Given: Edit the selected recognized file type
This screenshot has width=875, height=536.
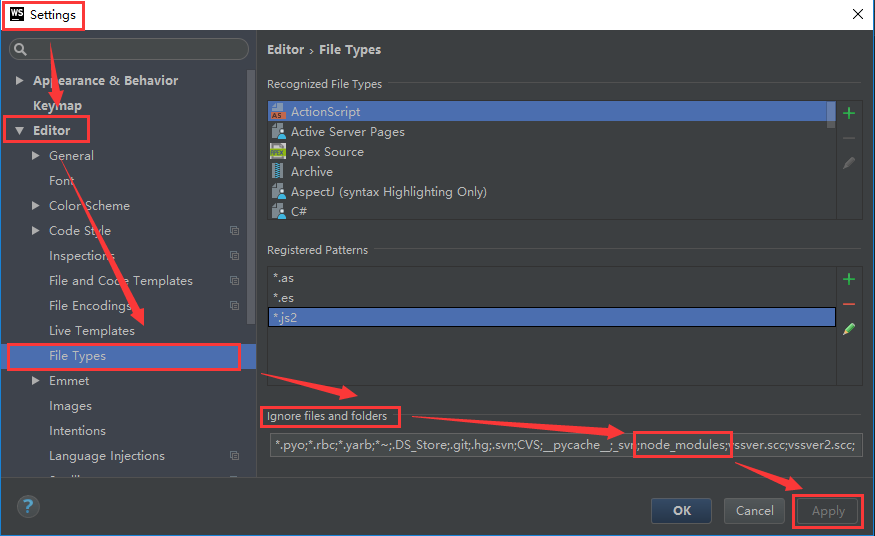Looking at the screenshot, I should click(849, 163).
